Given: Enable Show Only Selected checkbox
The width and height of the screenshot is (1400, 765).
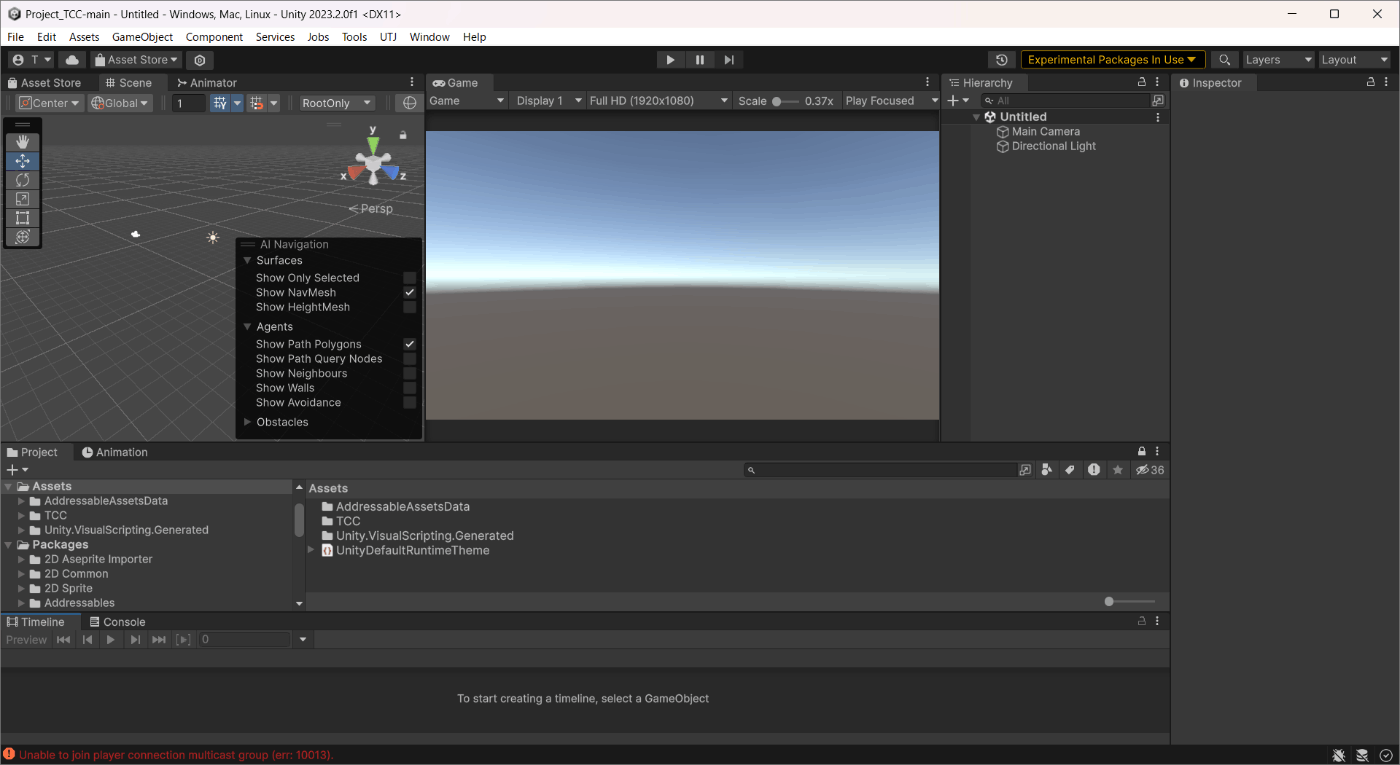Looking at the screenshot, I should pyautogui.click(x=409, y=278).
